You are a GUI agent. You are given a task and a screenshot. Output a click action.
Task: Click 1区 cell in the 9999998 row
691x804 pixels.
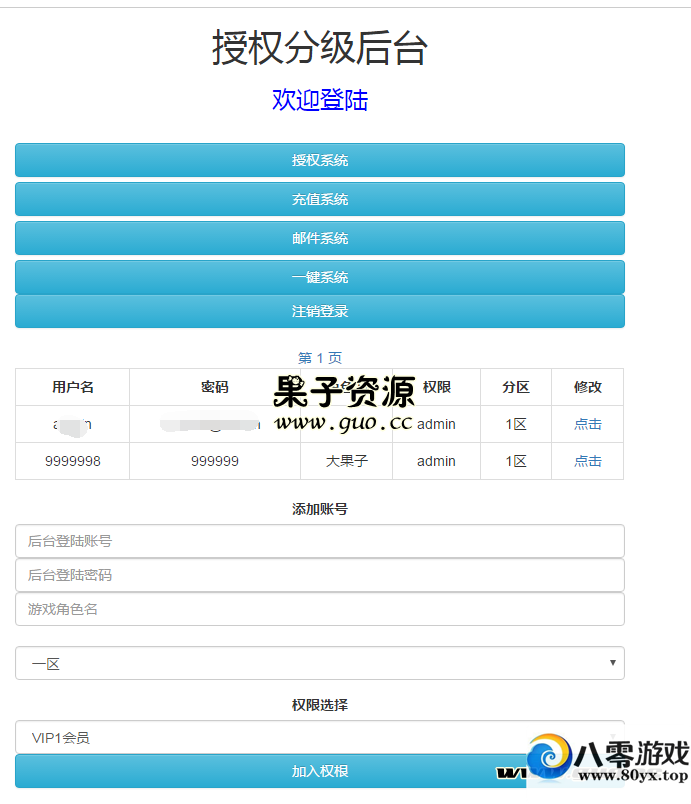[x=516, y=461]
